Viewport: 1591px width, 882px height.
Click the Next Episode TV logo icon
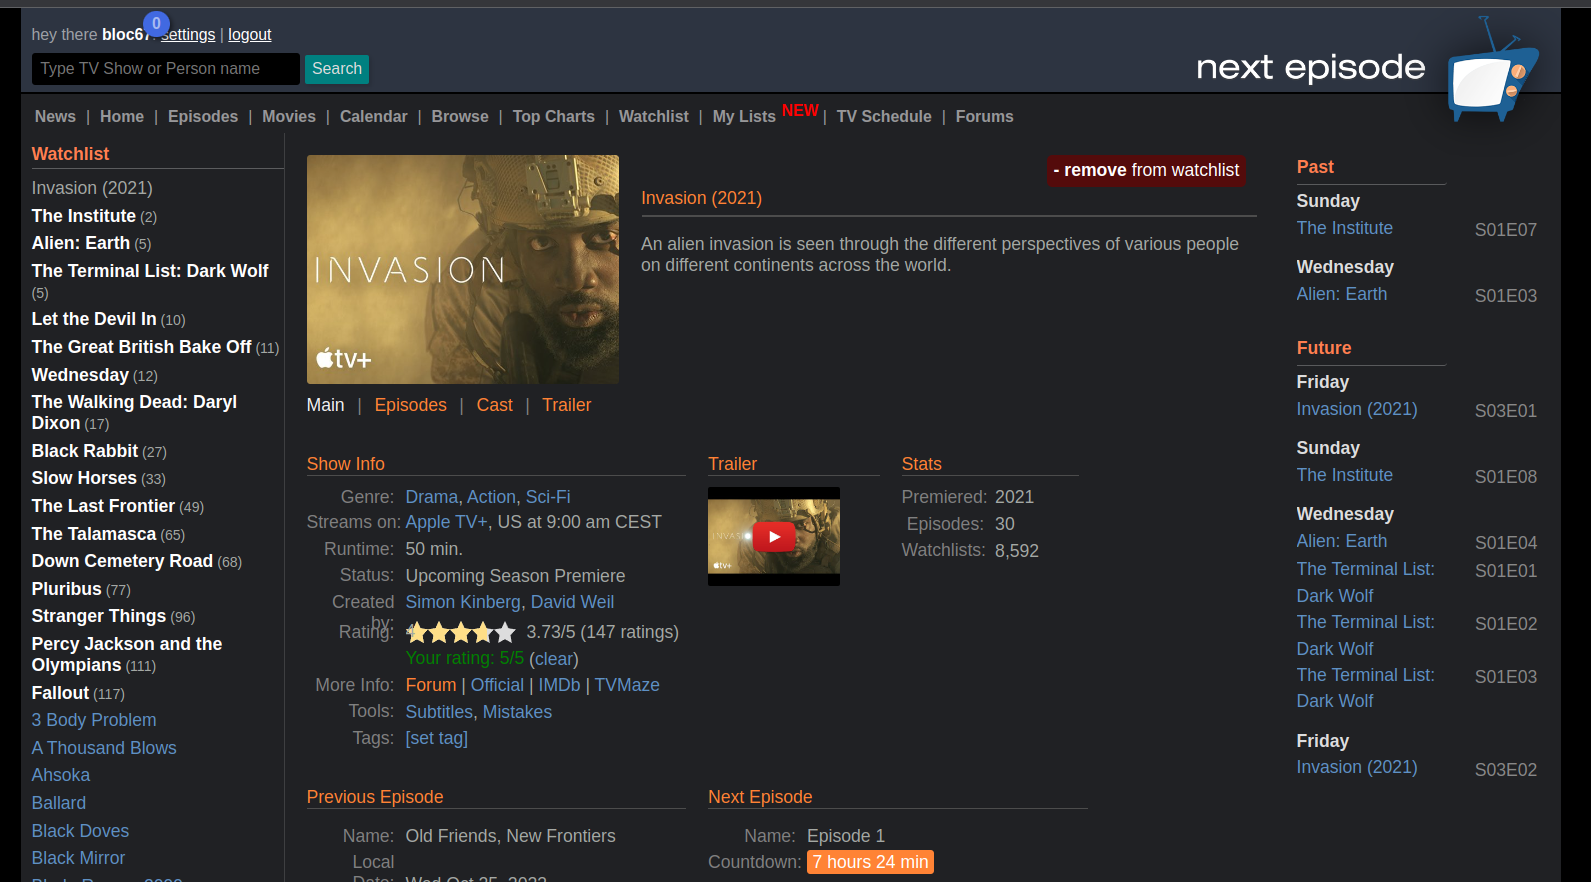pos(1493,70)
